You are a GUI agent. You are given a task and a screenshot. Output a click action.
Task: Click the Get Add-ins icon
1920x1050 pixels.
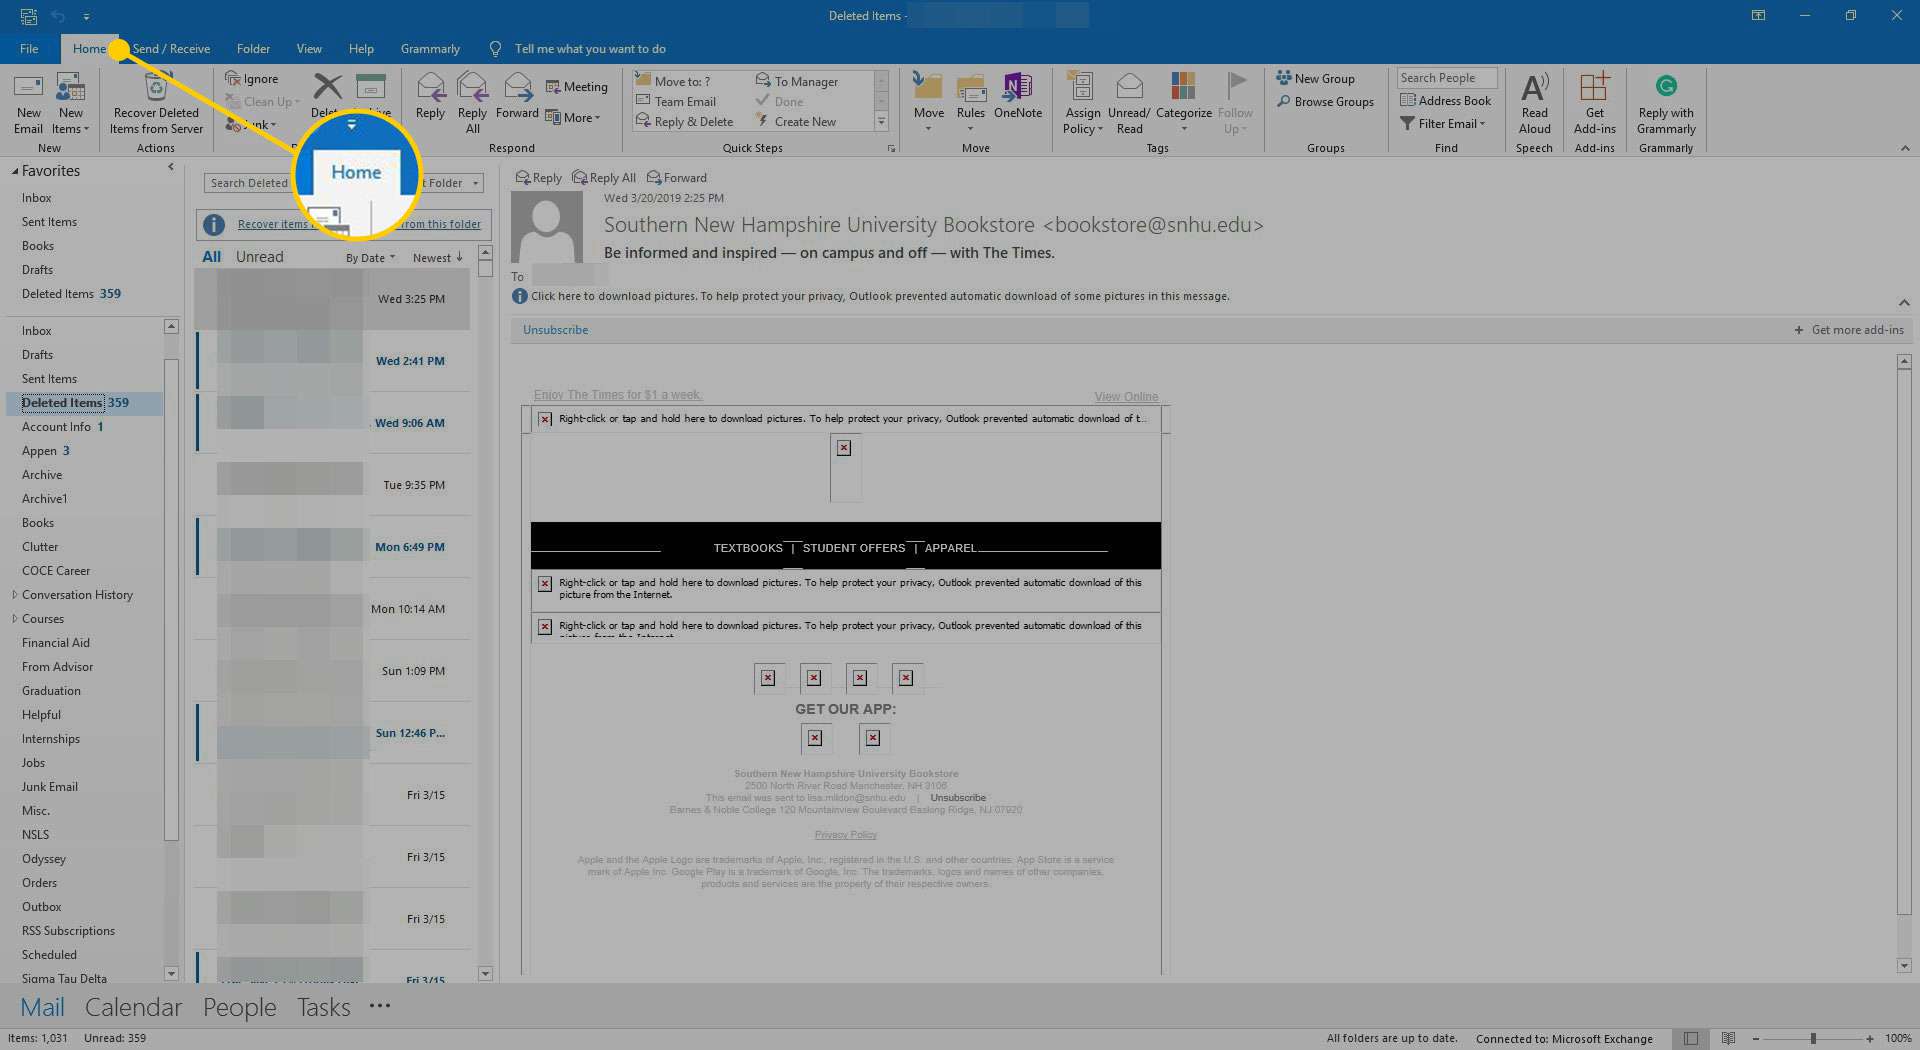pos(1594,86)
